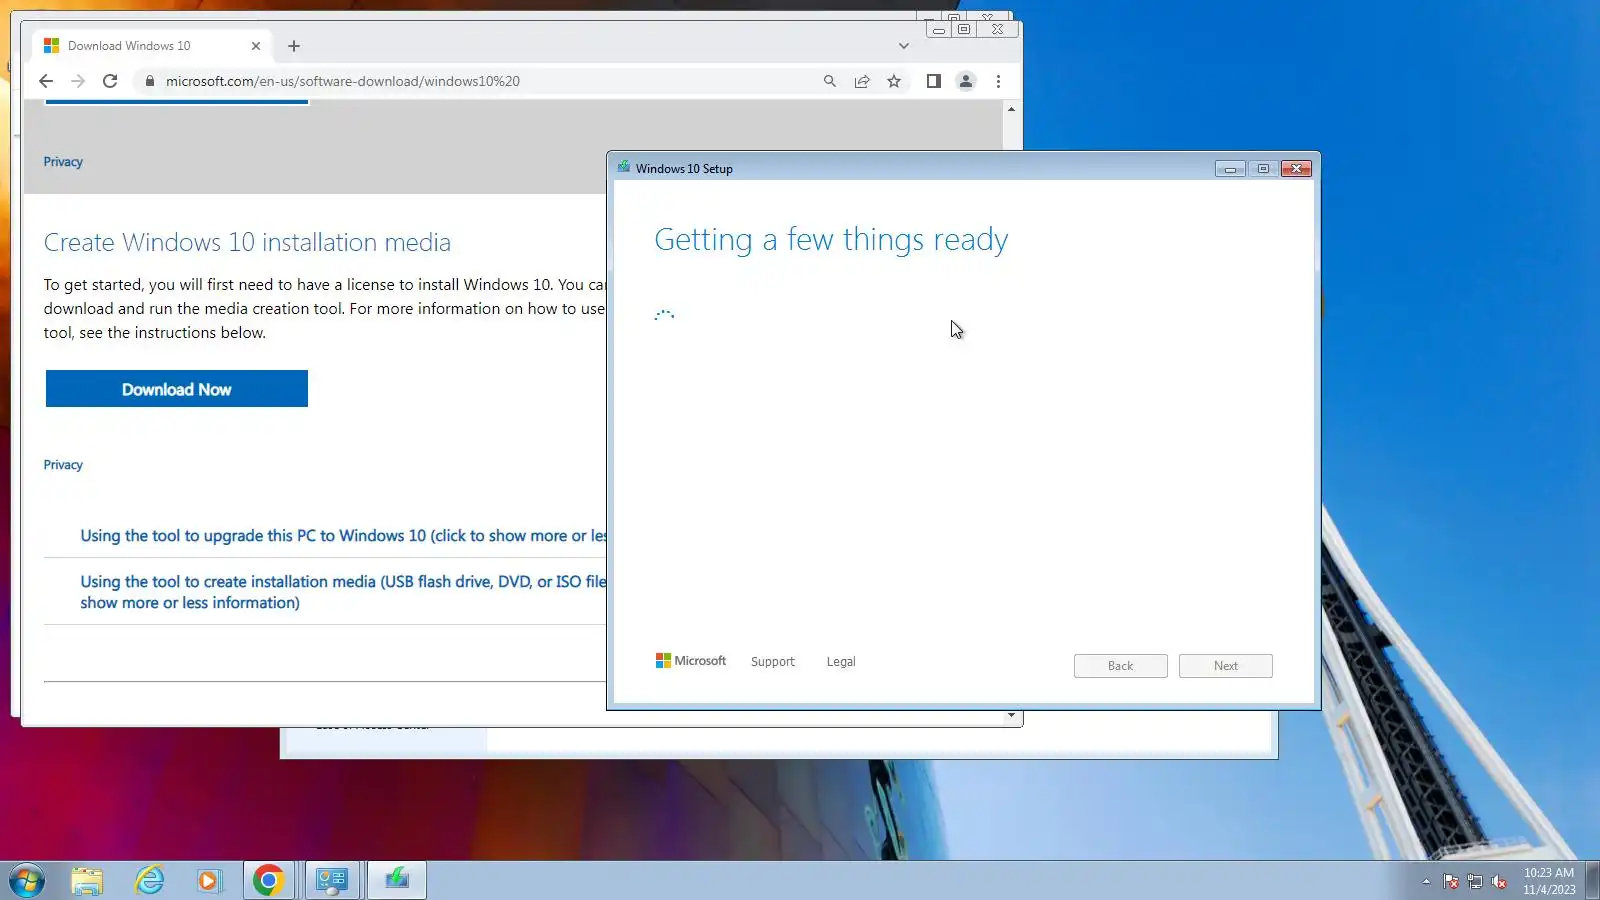Open the Windows Start menu

click(x=27, y=881)
